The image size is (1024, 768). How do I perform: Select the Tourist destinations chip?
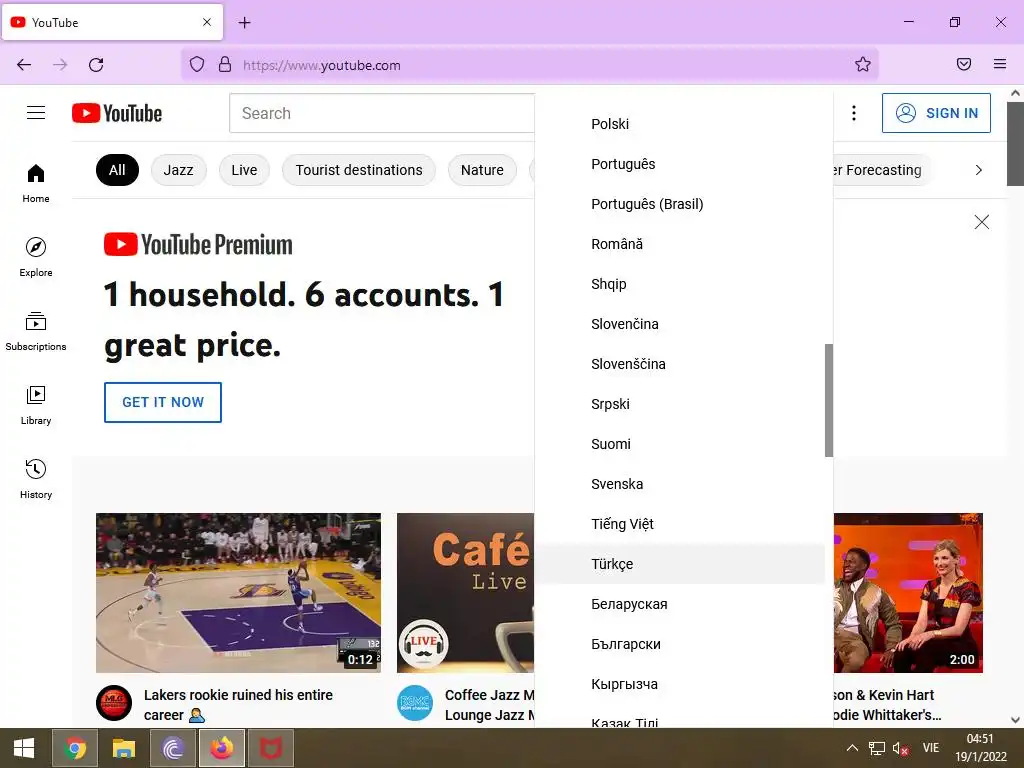click(359, 170)
